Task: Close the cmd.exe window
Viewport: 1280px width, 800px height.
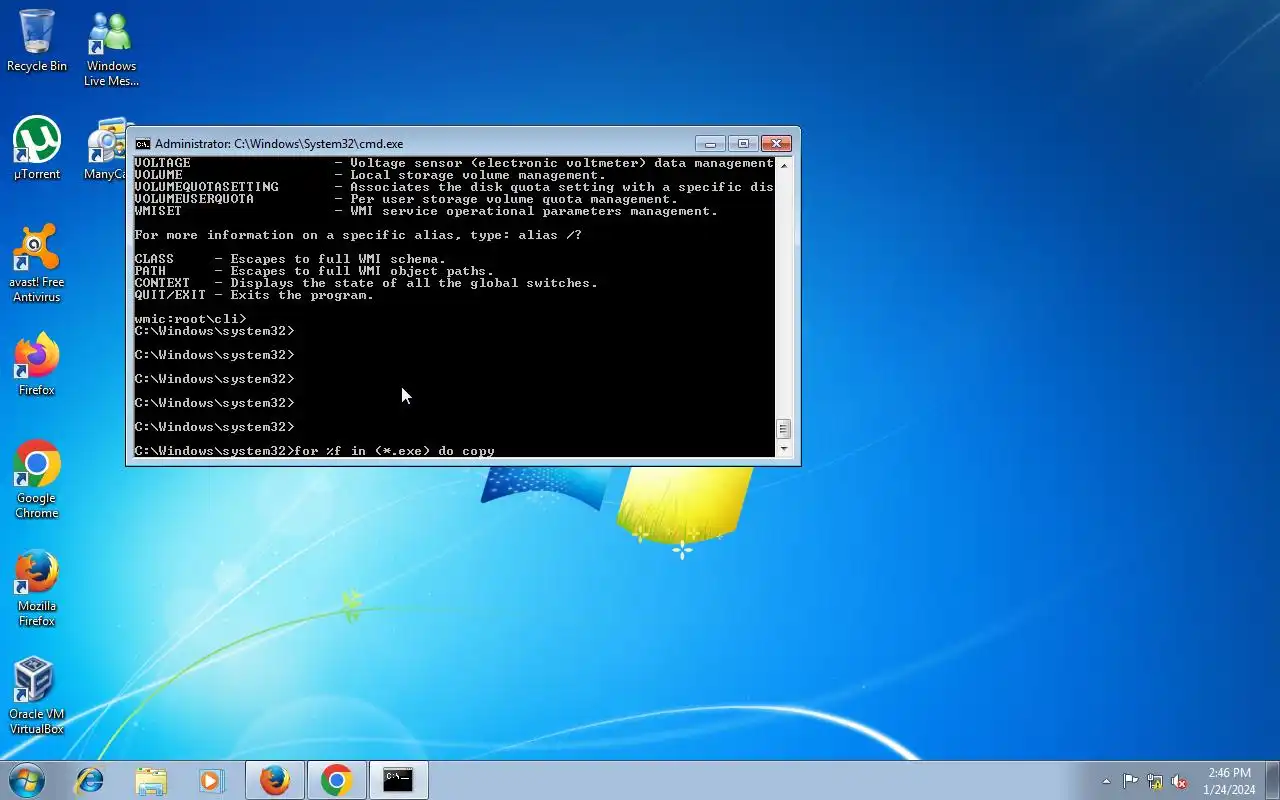Action: pos(776,143)
